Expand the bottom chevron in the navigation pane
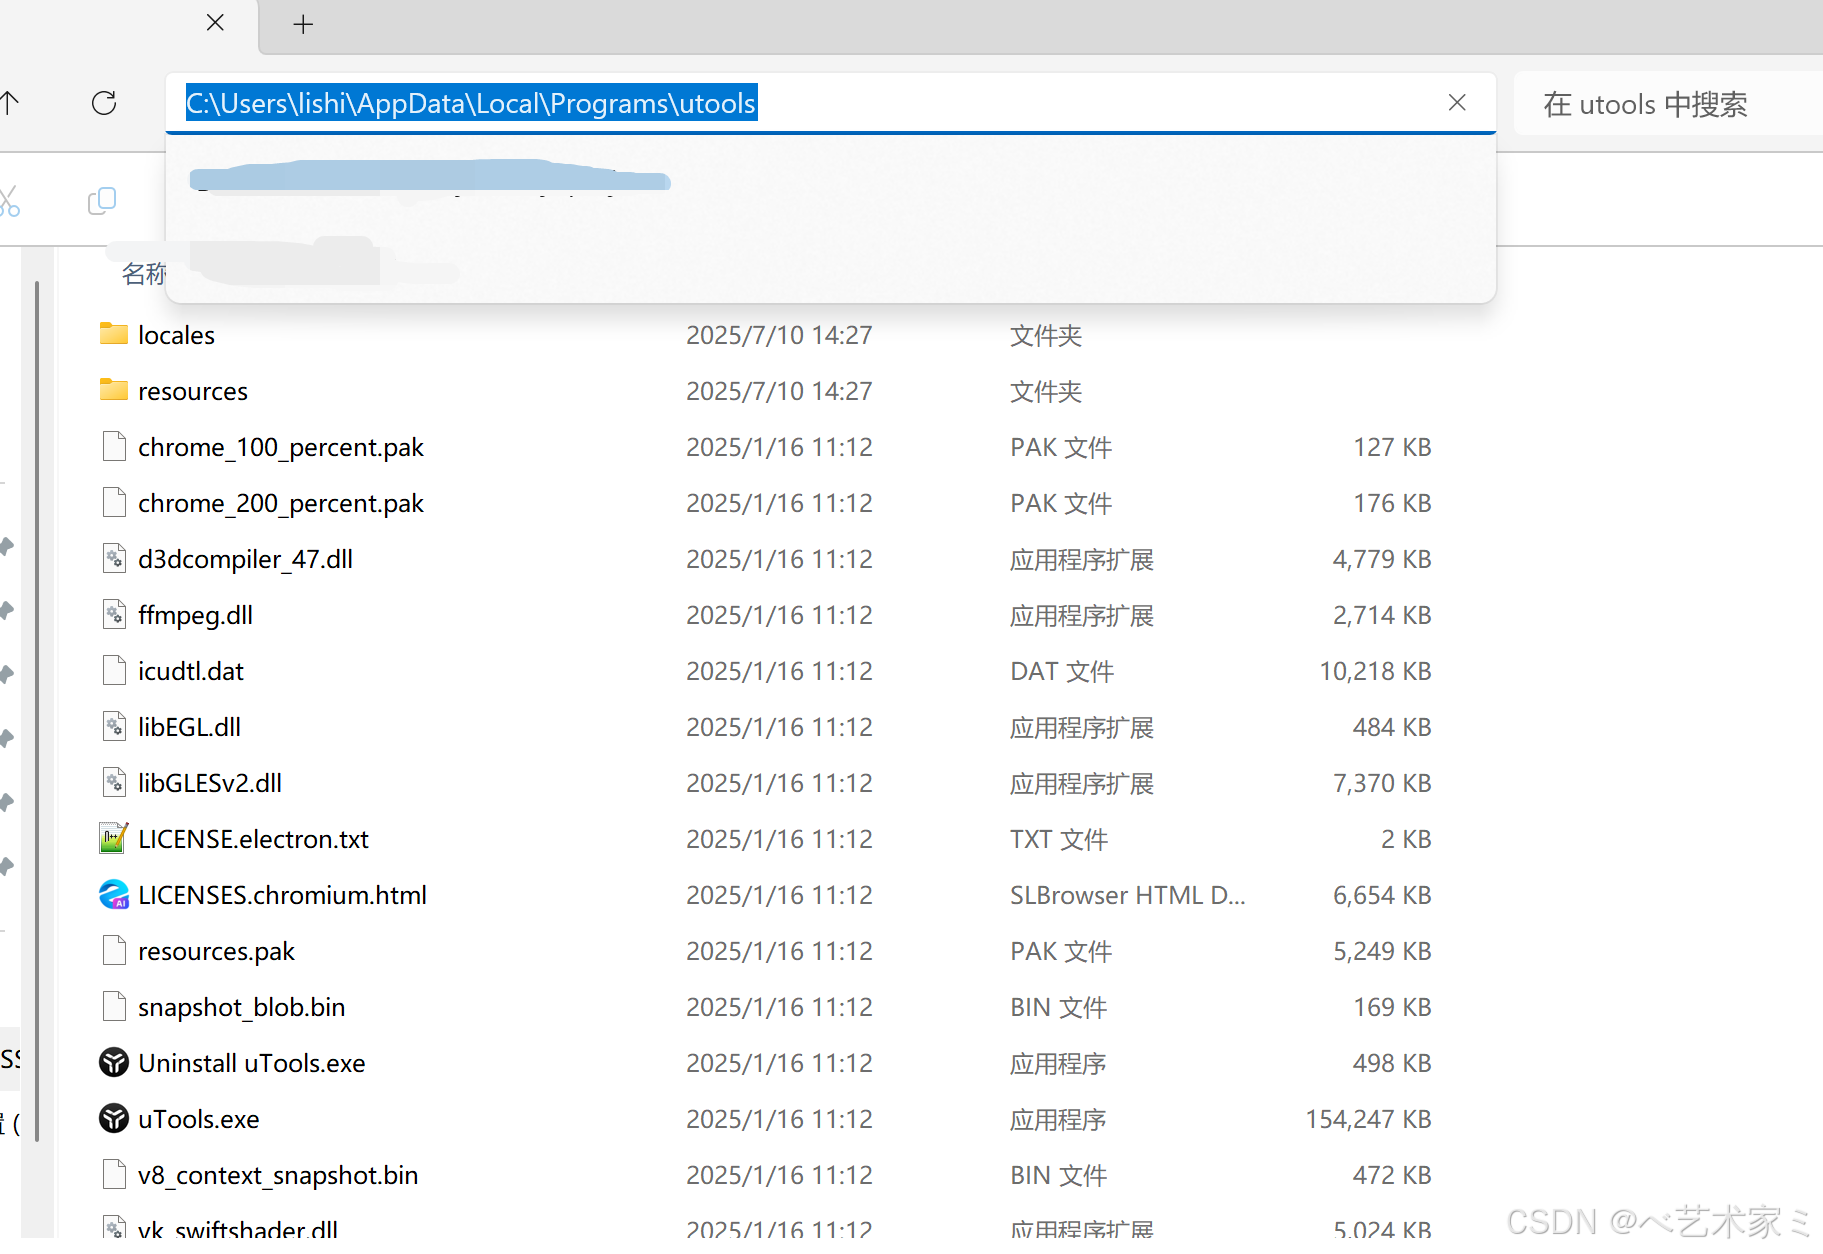Image resolution: width=1823 pixels, height=1254 pixels. coord(7,866)
